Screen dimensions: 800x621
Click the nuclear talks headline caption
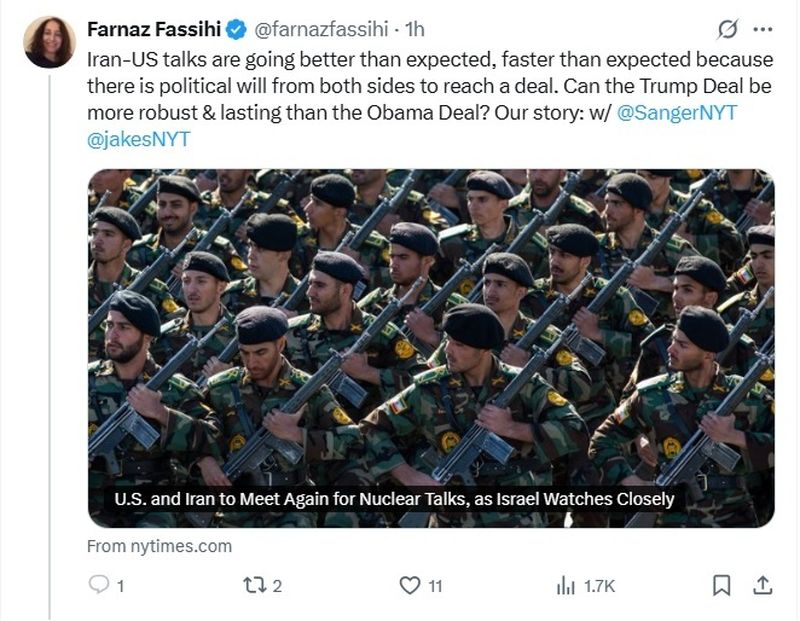393,498
